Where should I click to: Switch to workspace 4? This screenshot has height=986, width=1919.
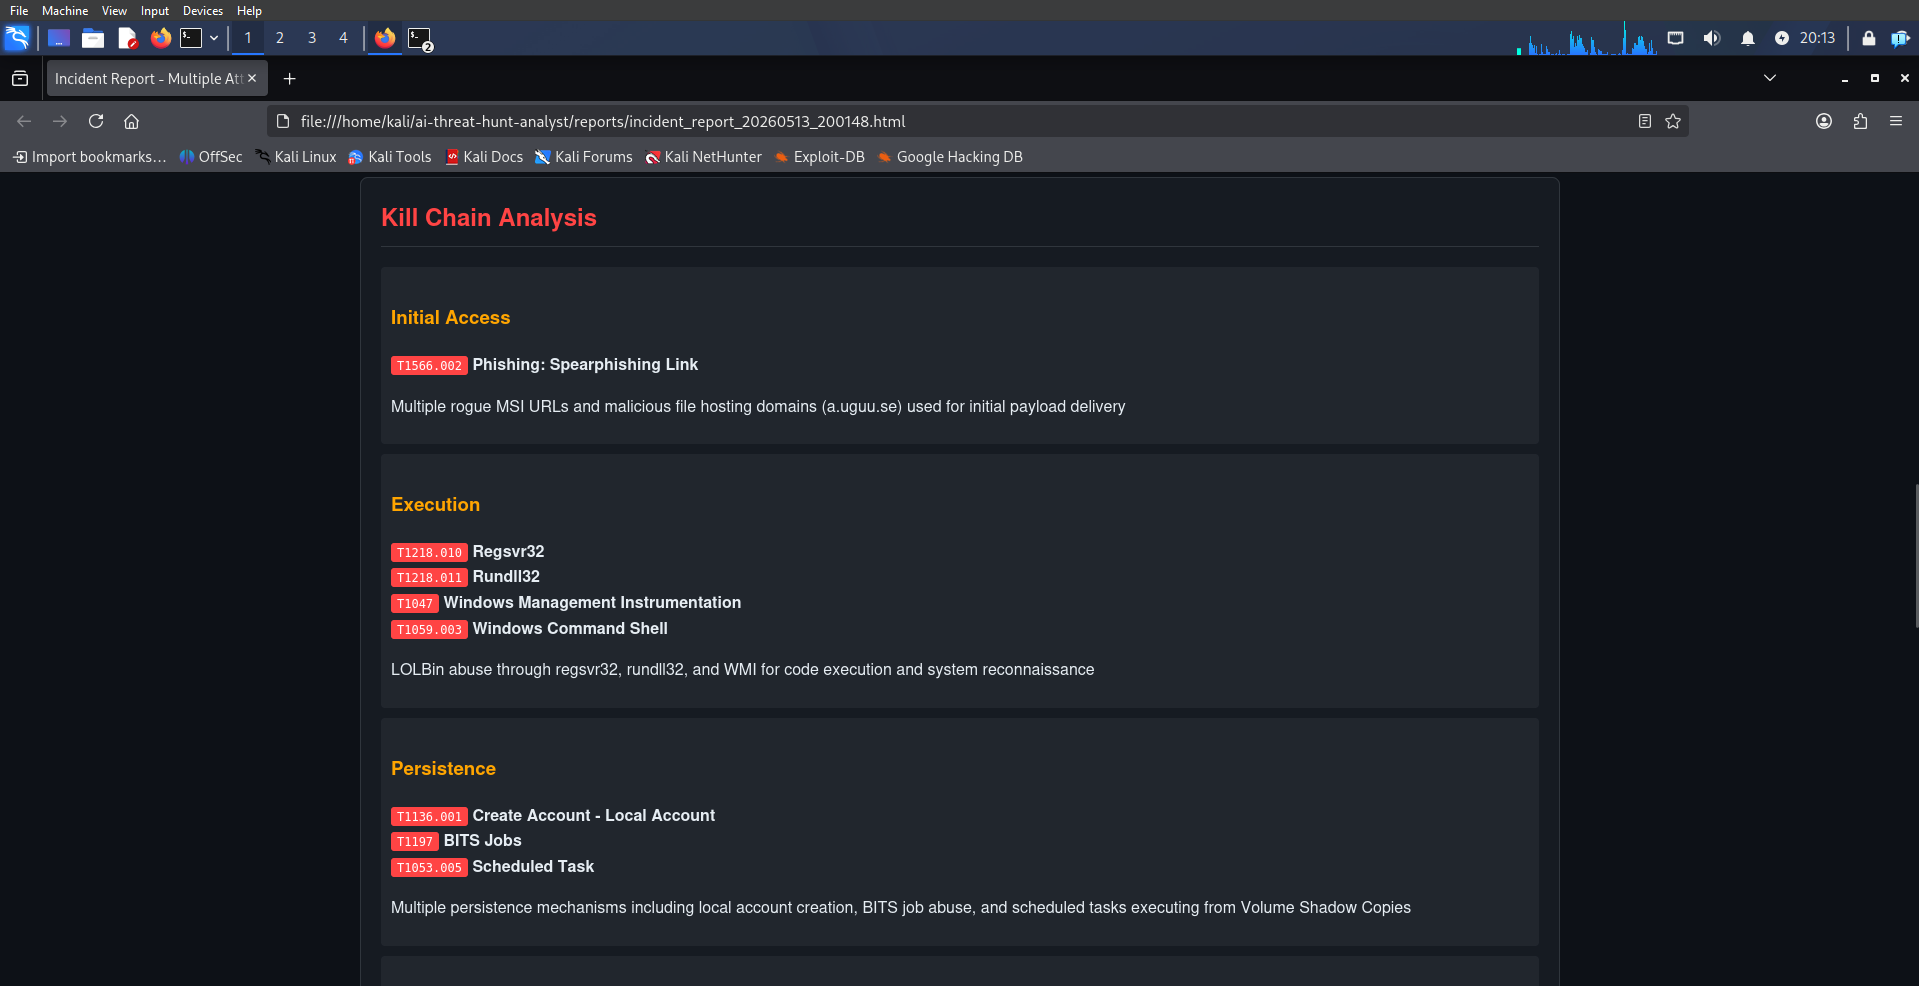pos(343,38)
